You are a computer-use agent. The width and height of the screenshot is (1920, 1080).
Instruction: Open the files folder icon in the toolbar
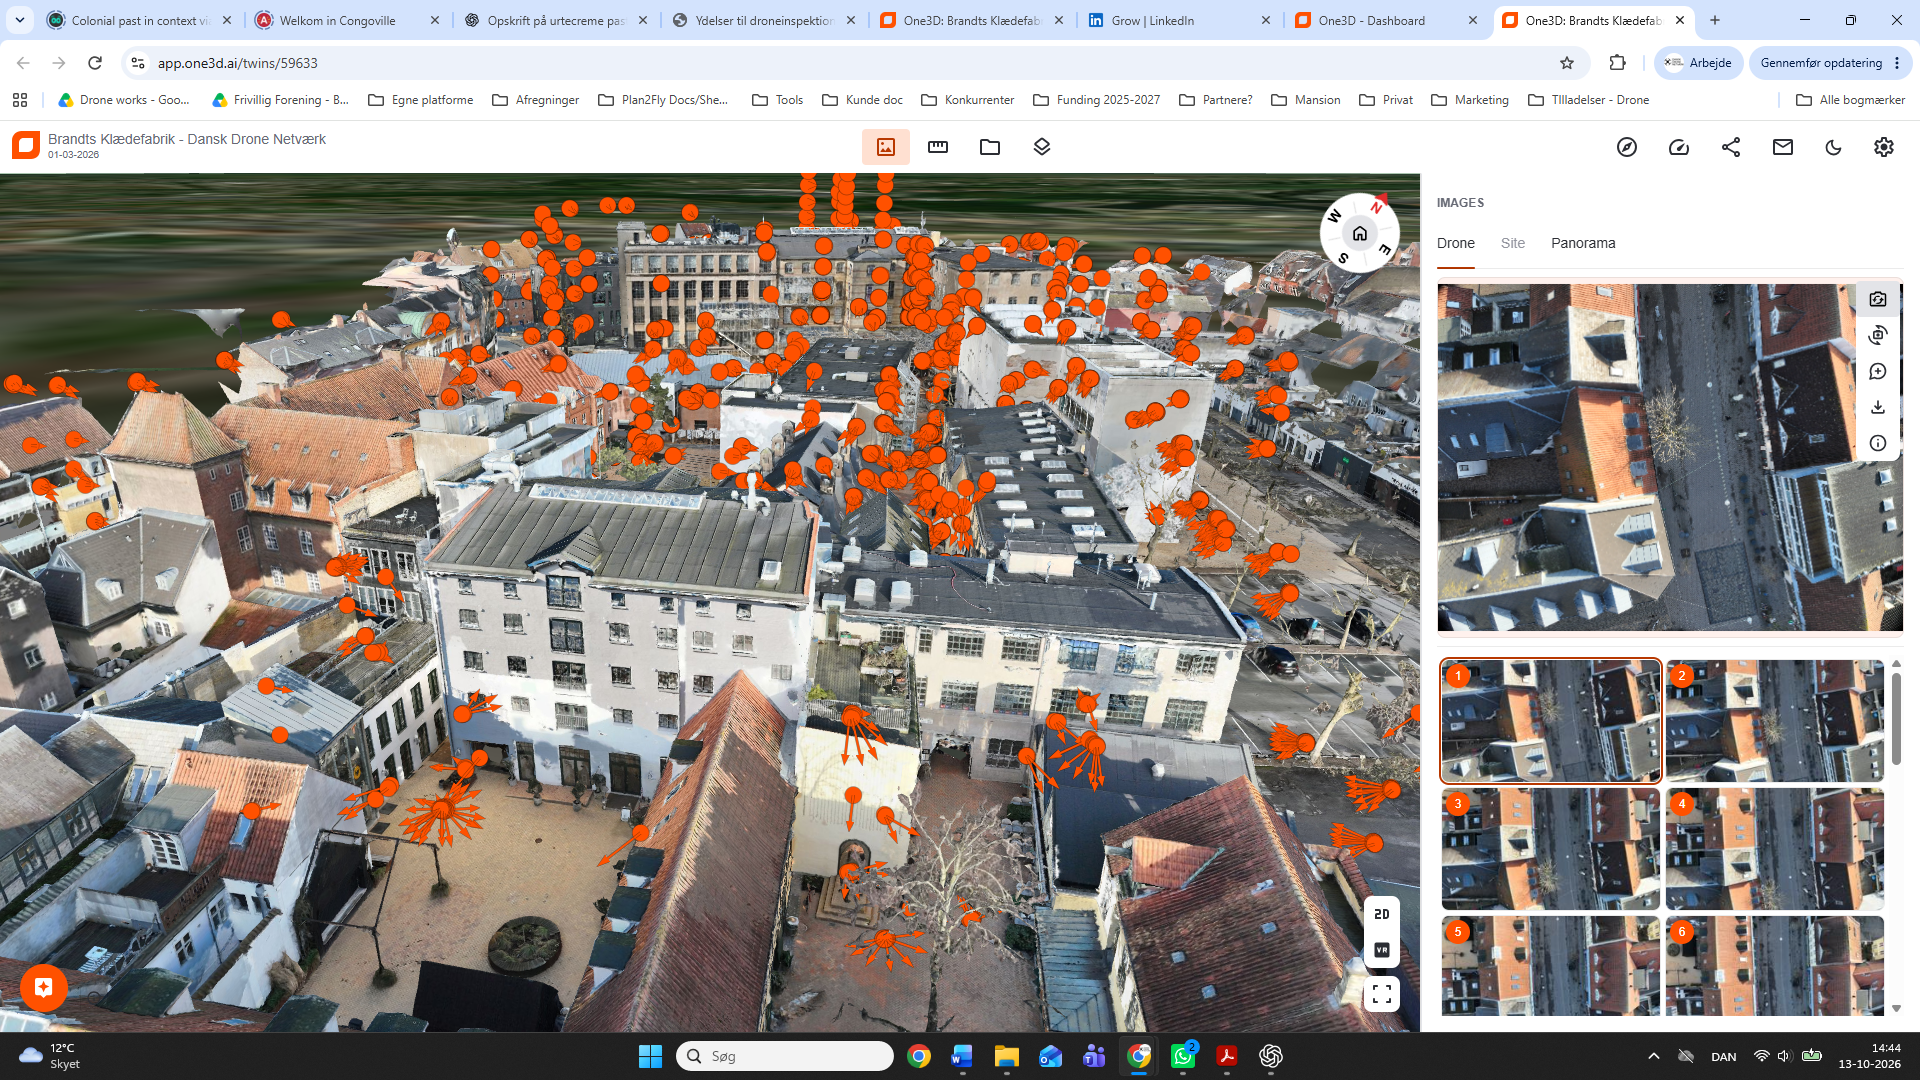pos(990,147)
